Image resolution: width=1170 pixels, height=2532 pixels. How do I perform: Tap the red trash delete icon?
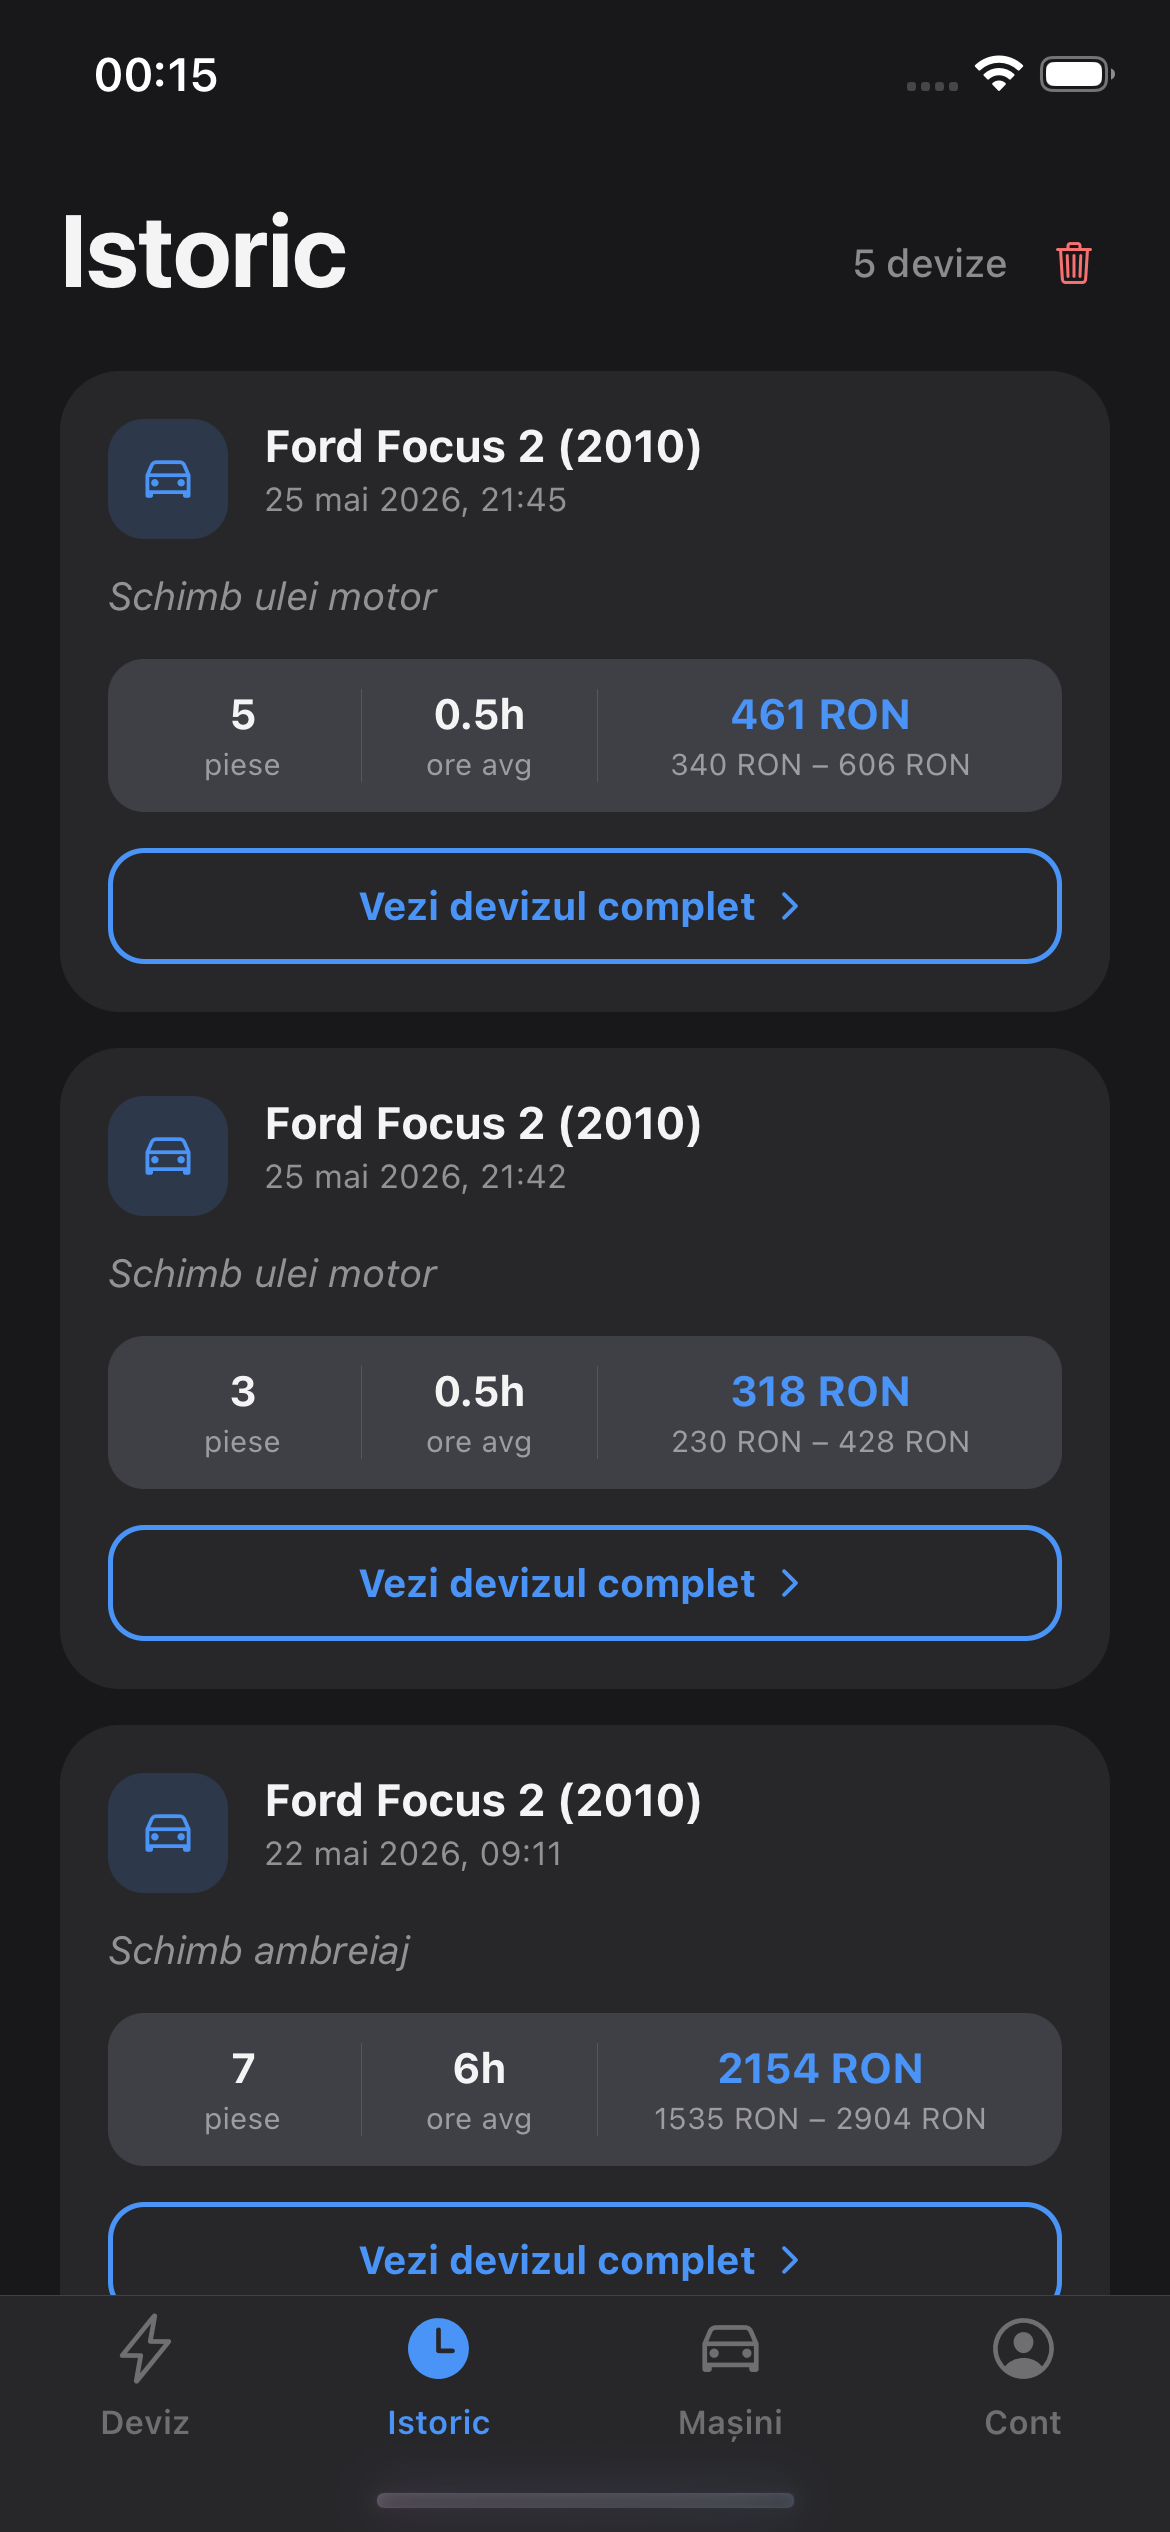pyautogui.click(x=1073, y=263)
